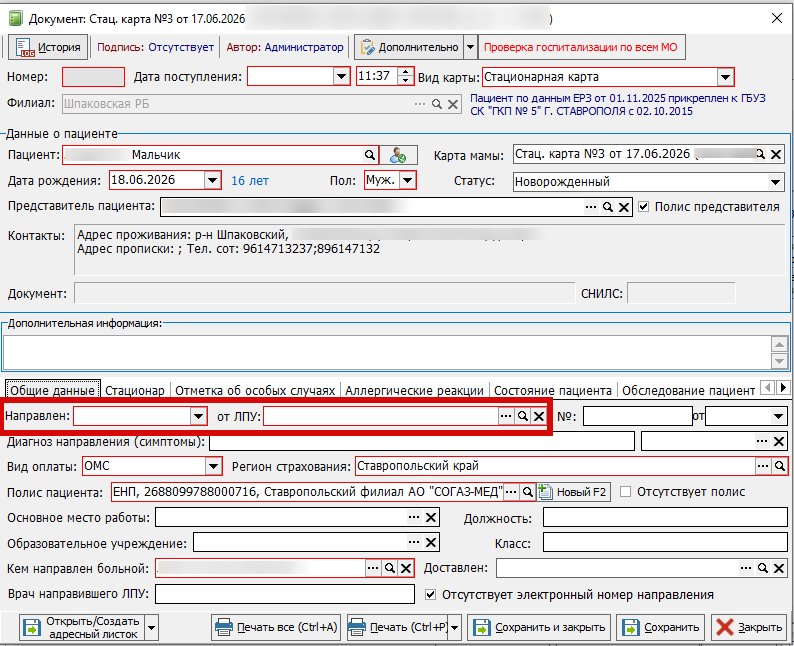Switch to Общие данные tab

(x=53, y=390)
